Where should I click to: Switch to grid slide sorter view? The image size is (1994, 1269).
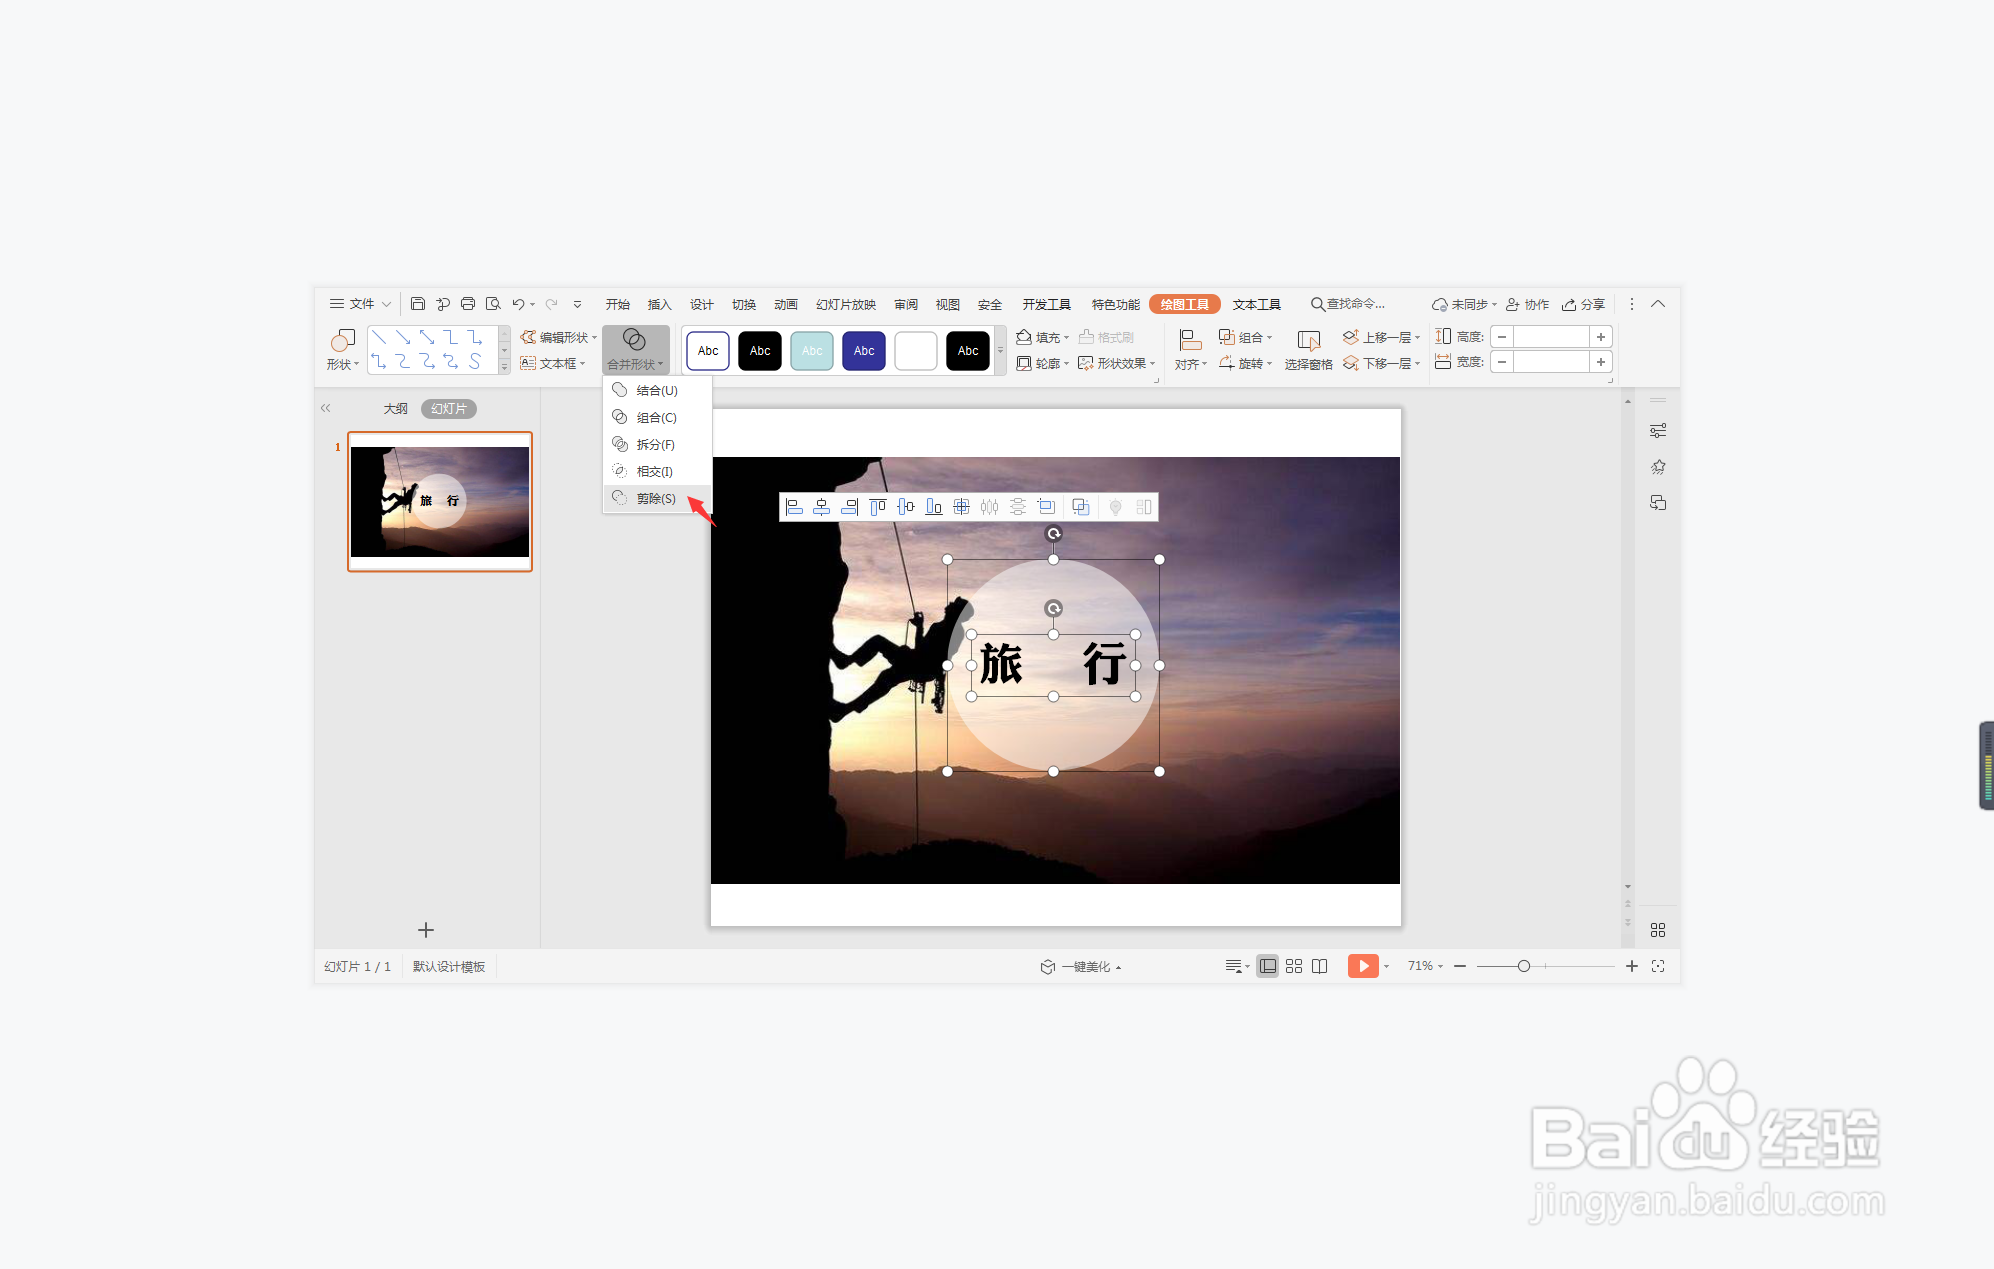point(1293,966)
